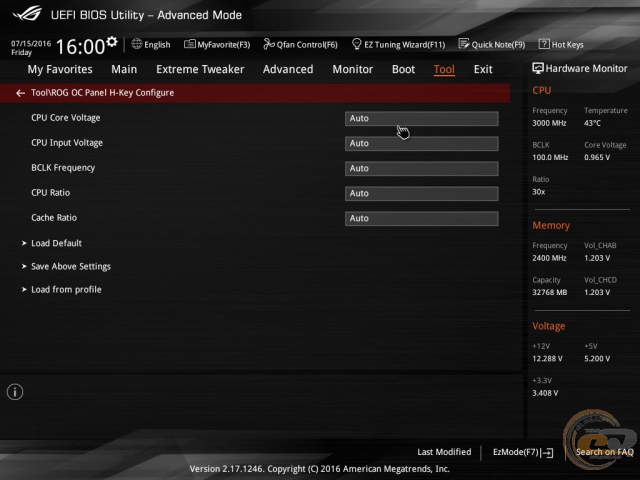This screenshot has width=640, height=480.
Task: Open the BCLK Frequency Auto field
Action: tap(422, 169)
